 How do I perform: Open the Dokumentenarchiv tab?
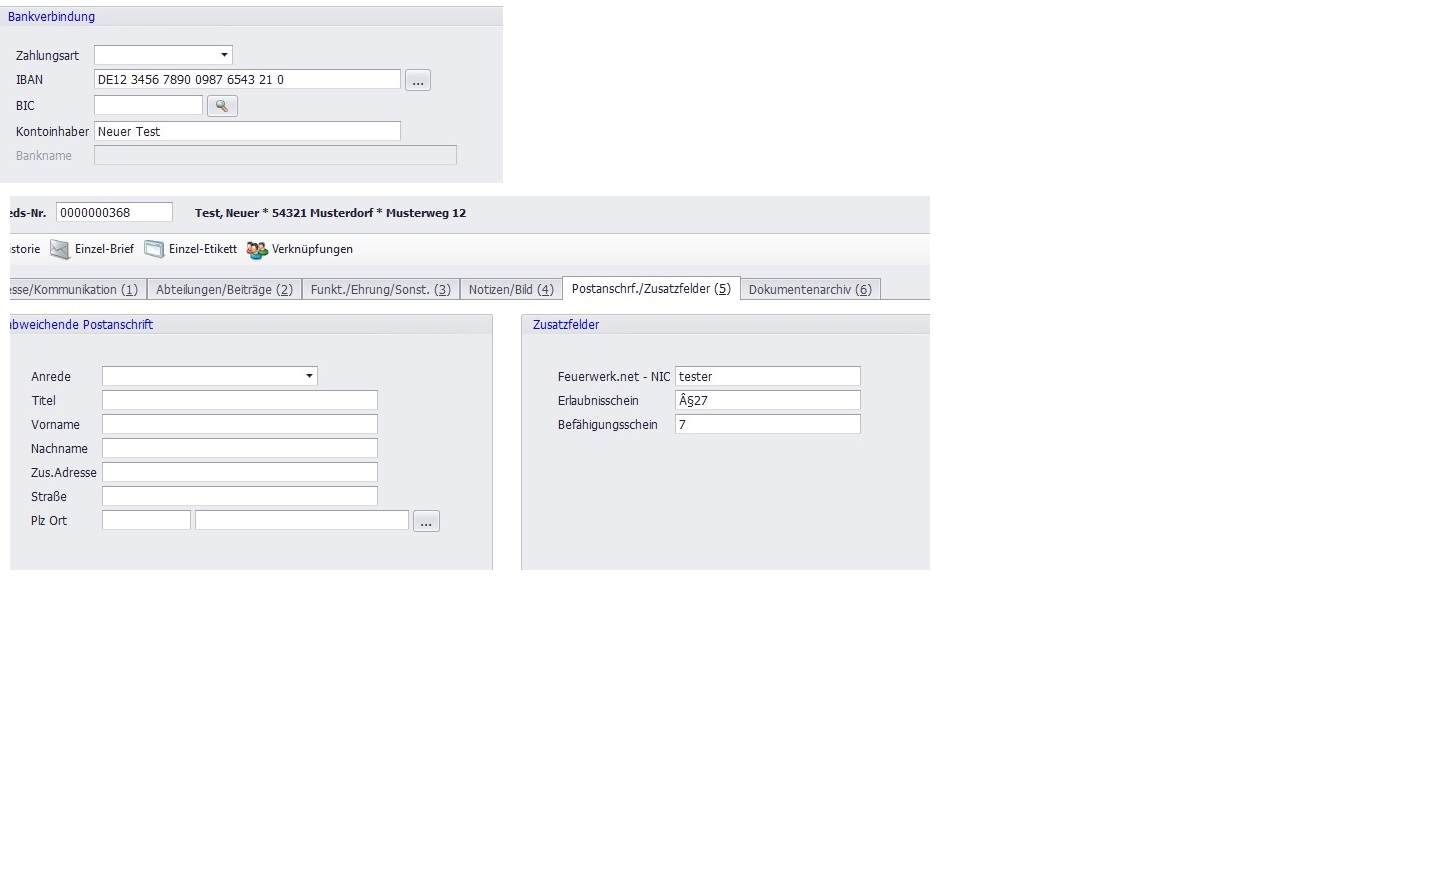810,290
